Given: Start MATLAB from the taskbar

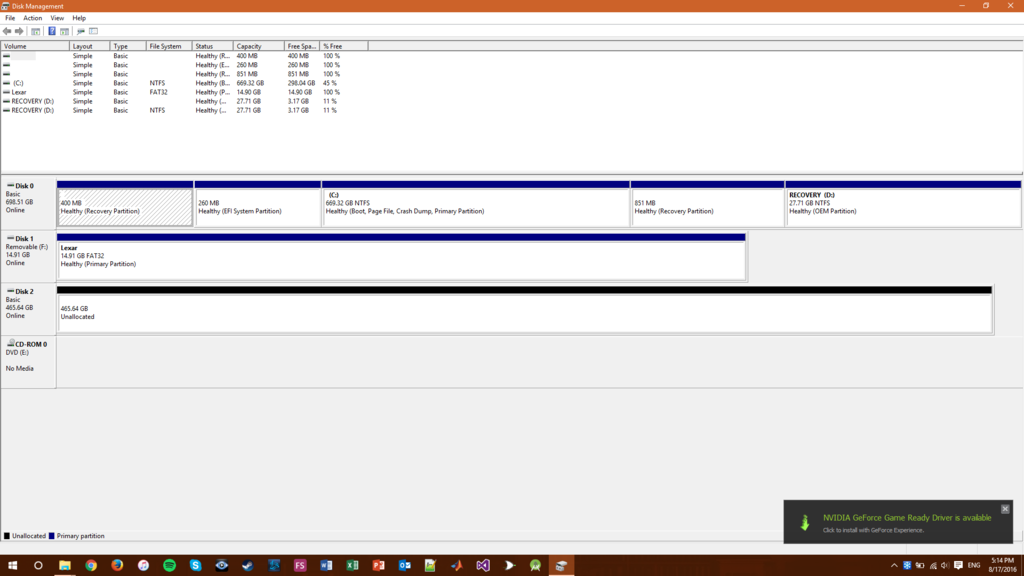Looking at the screenshot, I should pos(455,565).
